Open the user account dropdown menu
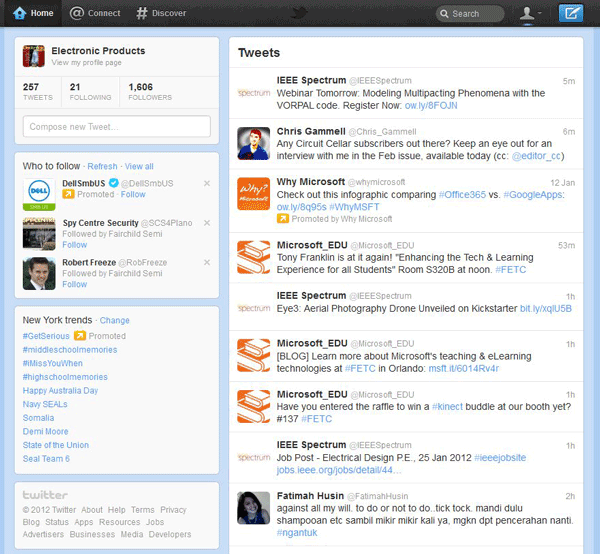600x554 pixels. coord(530,13)
